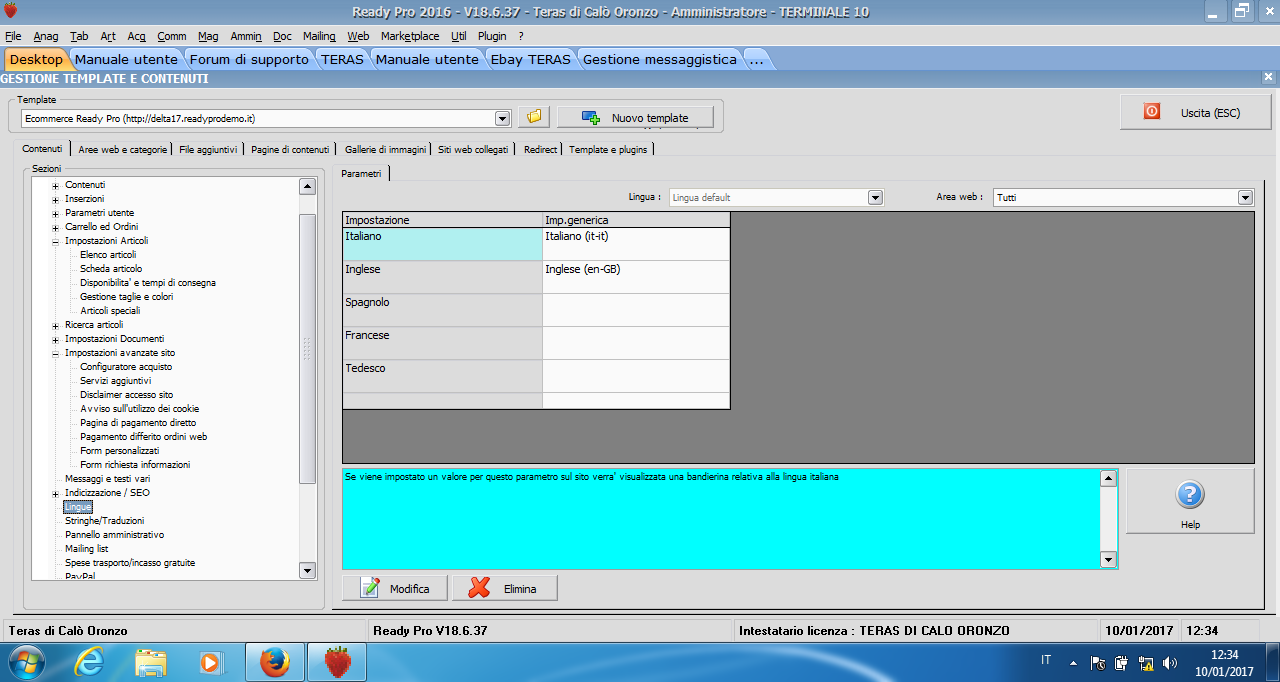This screenshot has height=682, width=1280.
Task: Click the close X on the Gestione template header
Action: [1270, 77]
